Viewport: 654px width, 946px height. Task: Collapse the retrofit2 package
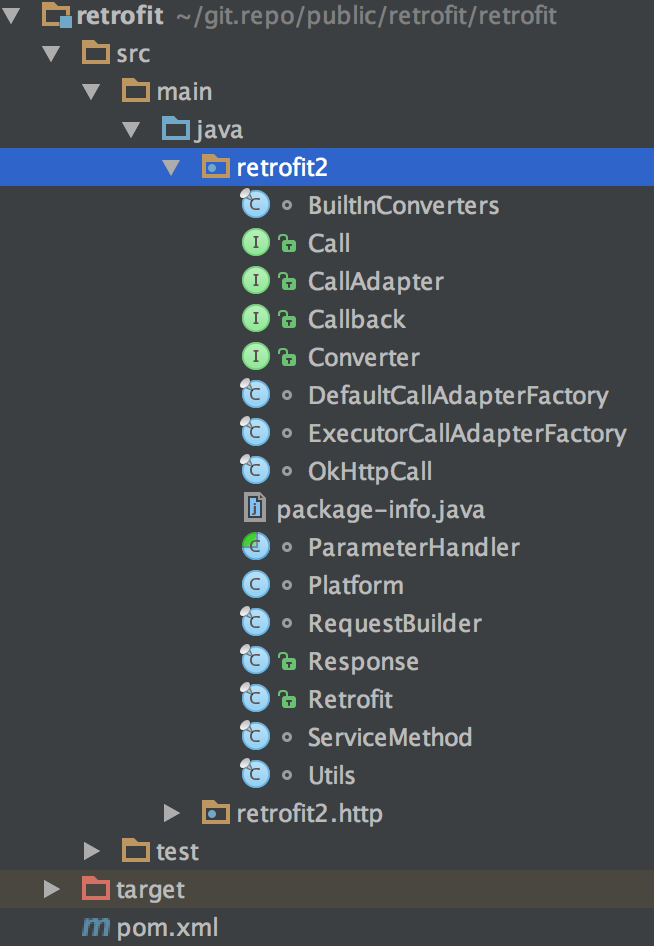click(171, 167)
